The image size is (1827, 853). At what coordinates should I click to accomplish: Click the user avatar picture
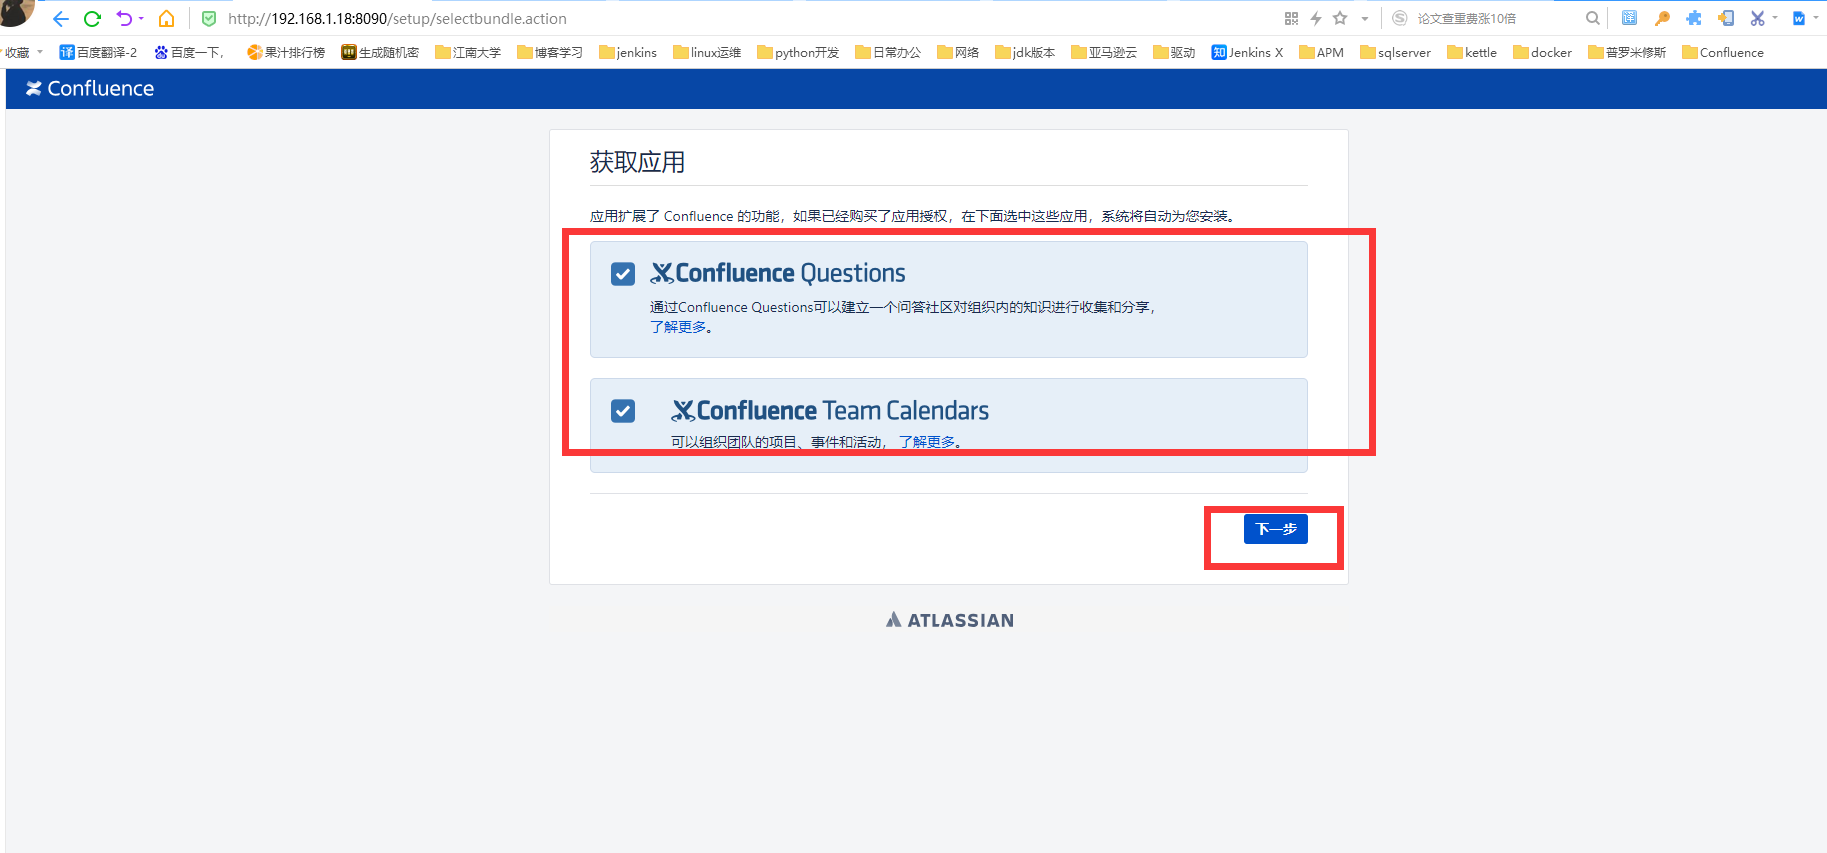pos(16,12)
